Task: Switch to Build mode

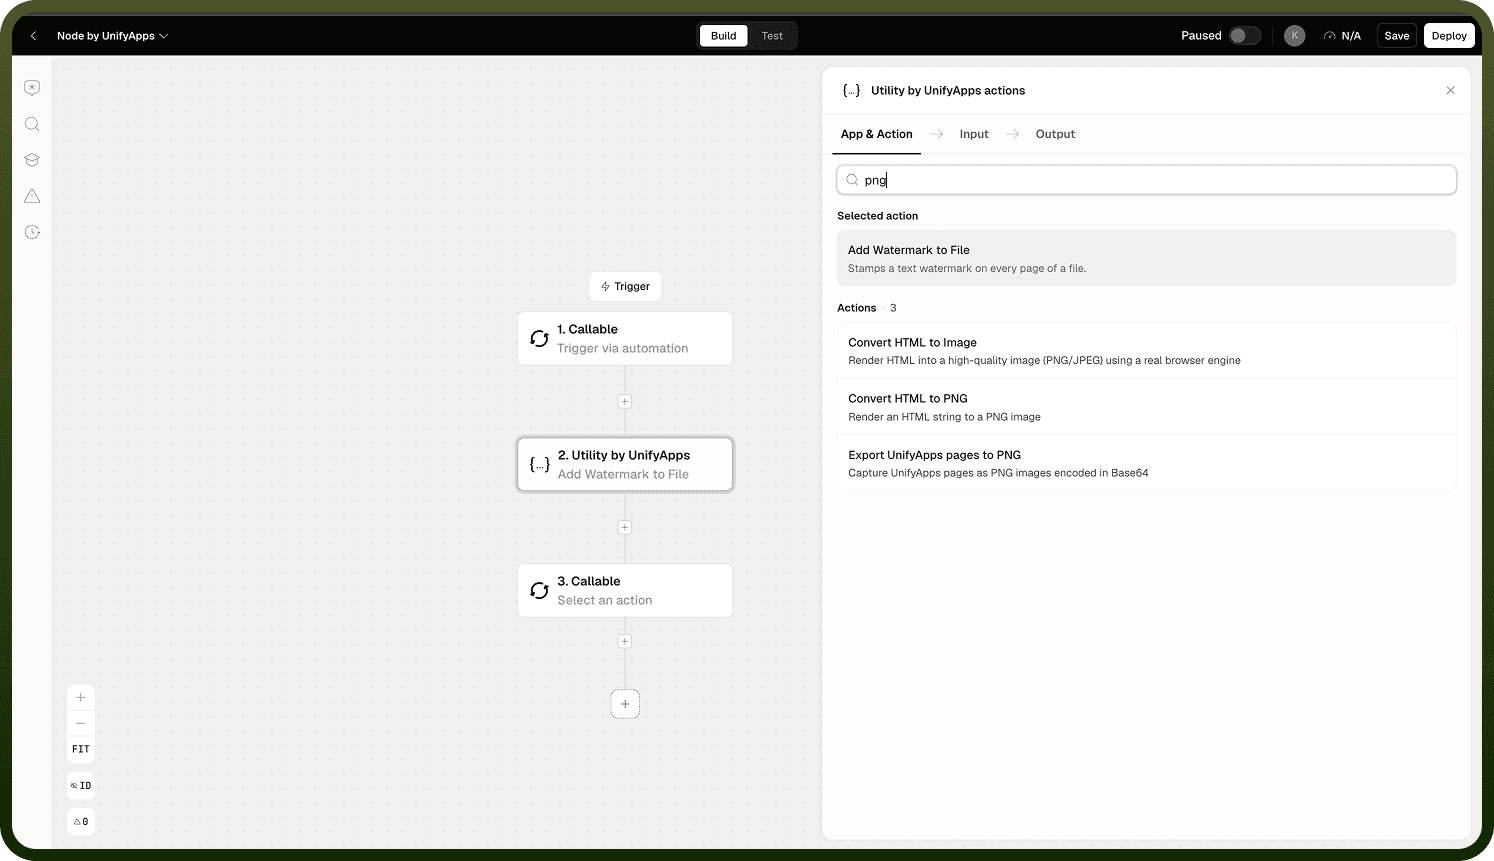Action: click(723, 36)
